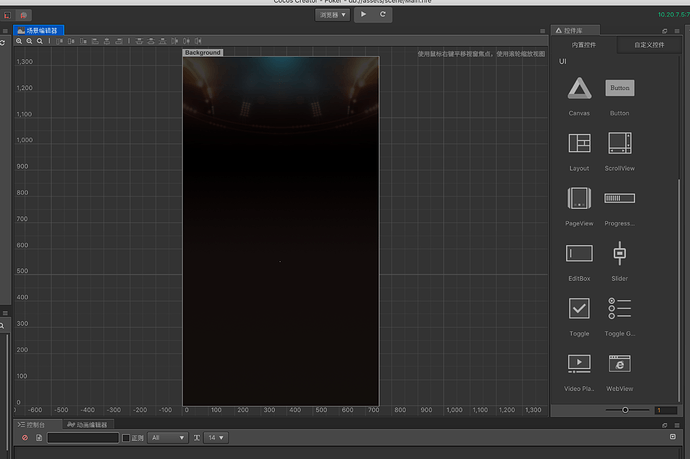
Task: Open the widget library panel menu
Action: point(677,31)
